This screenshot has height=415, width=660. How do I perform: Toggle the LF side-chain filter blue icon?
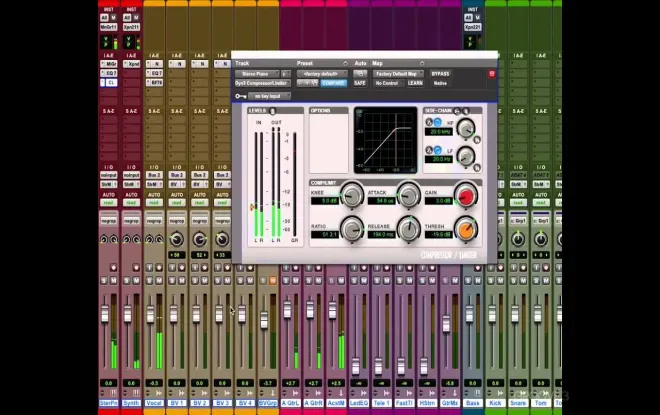tap(438, 150)
